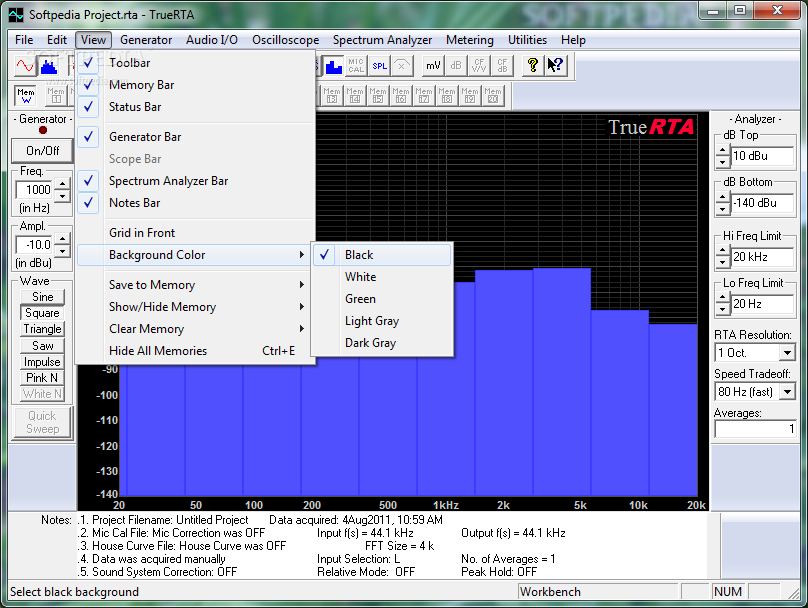Viewport: 808px width, 608px height.
Task: Select the Triangle wave button
Action: (x=42, y=329)
